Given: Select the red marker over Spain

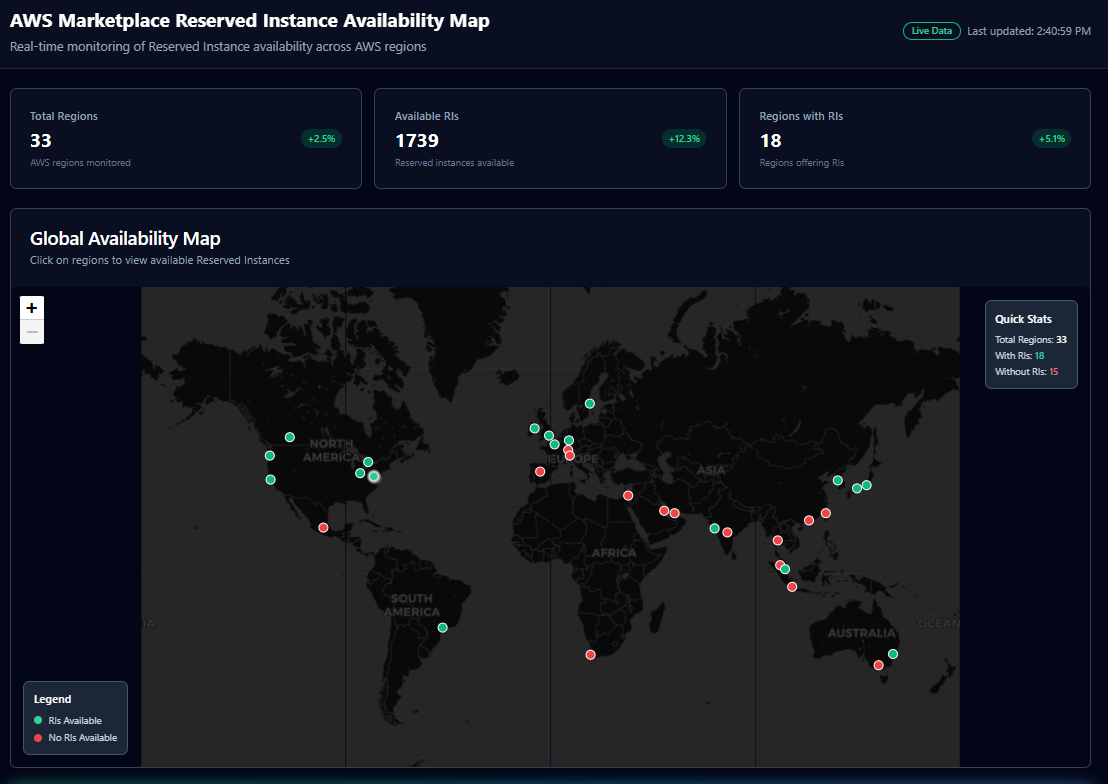Looking at the screenshot, I should 540,472.
